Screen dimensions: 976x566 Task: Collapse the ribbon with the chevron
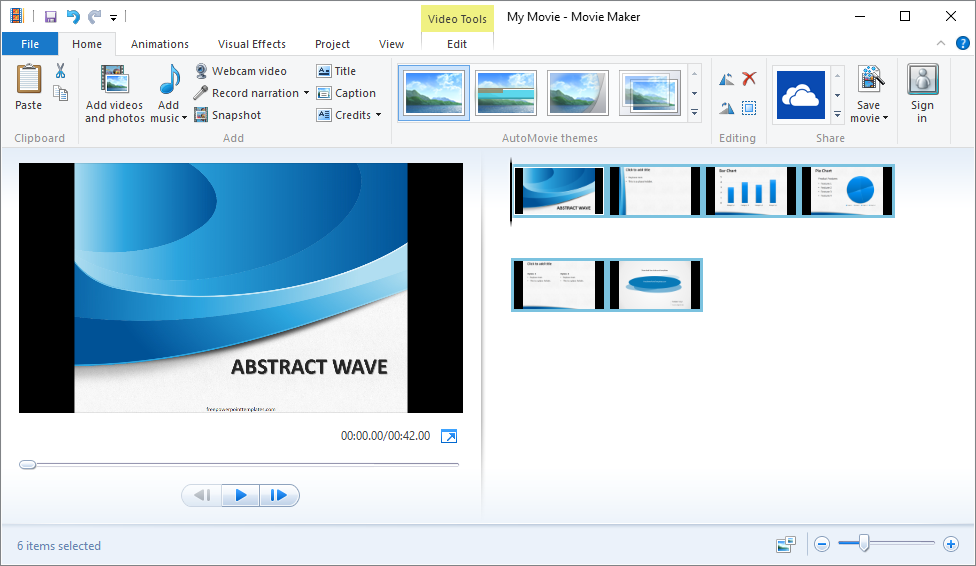[x=941, y=43]
